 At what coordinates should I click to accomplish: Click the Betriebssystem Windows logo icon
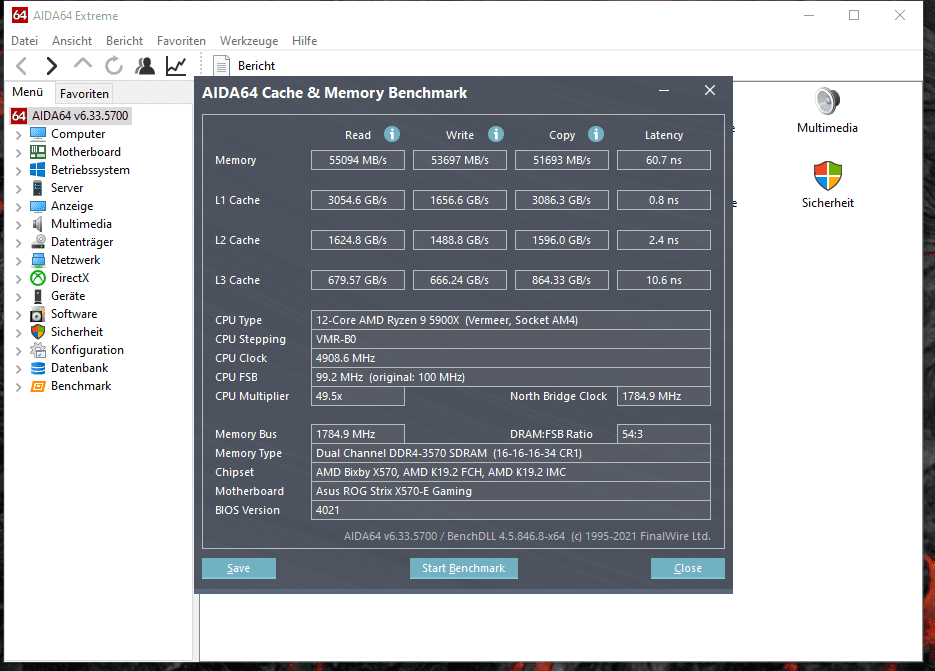click(38, 169)
